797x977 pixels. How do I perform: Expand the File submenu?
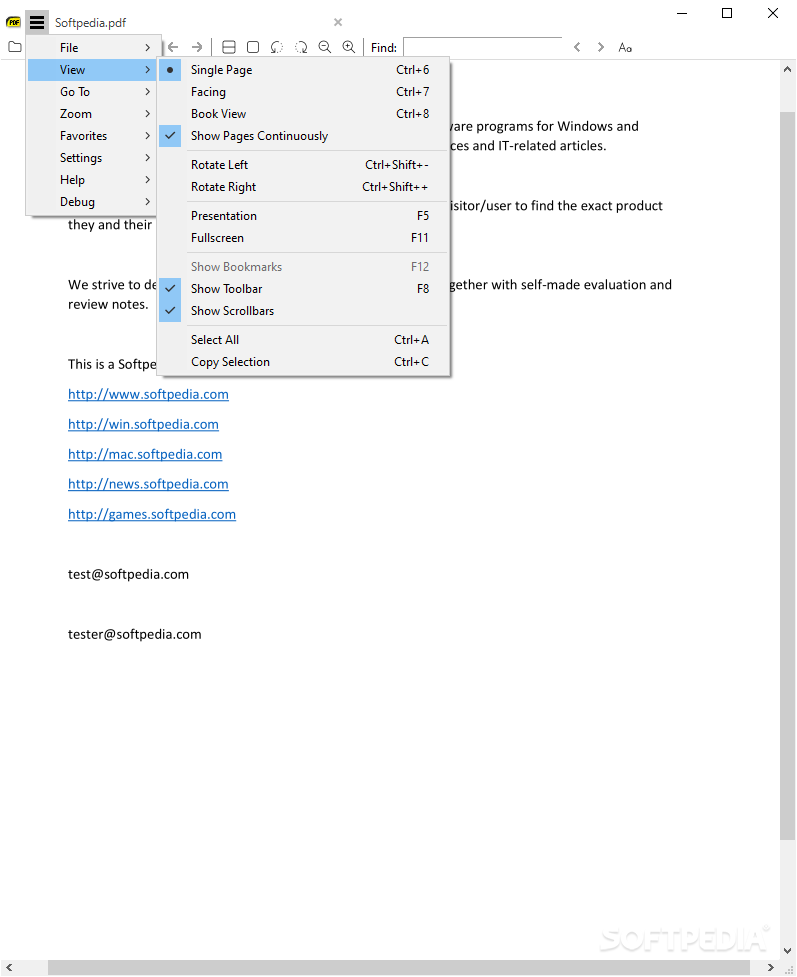pos(91,47)
